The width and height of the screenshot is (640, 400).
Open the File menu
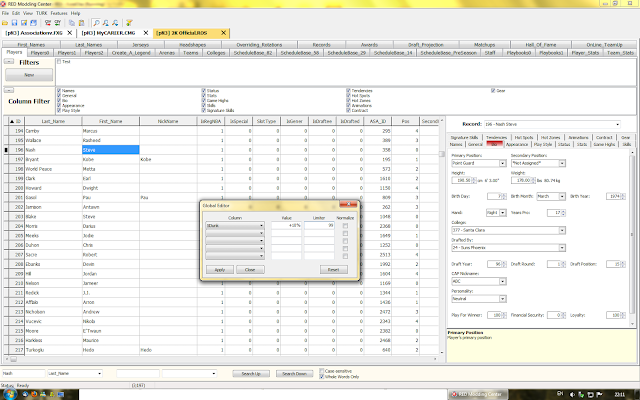click(5, 13)
